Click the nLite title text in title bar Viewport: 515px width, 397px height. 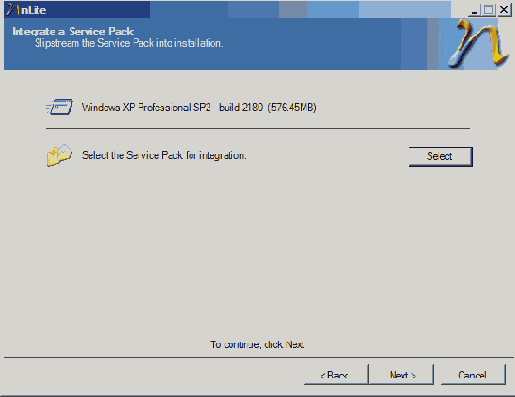(33, 10)
